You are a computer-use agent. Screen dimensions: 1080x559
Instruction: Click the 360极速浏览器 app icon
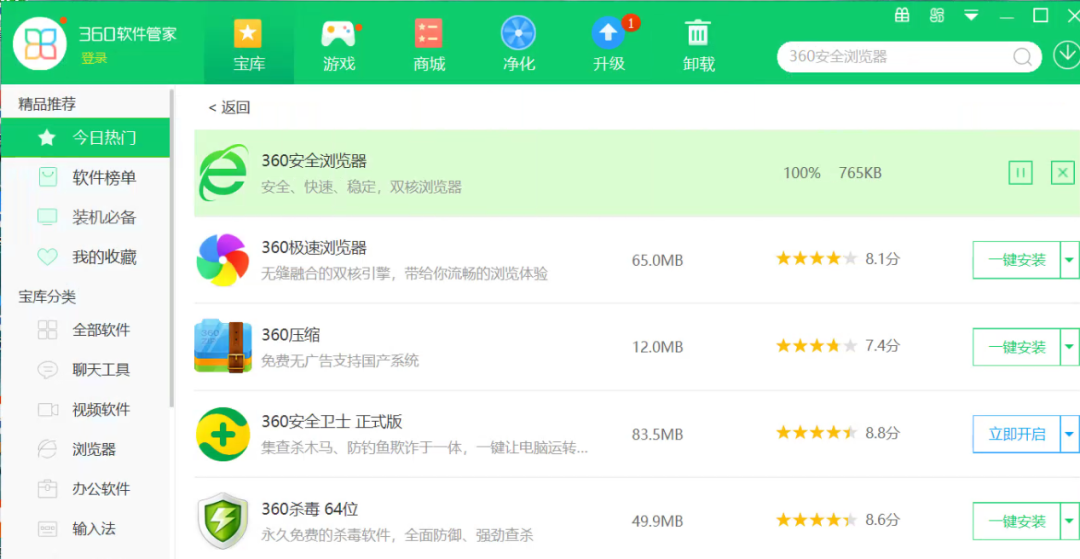click(222, 260)
